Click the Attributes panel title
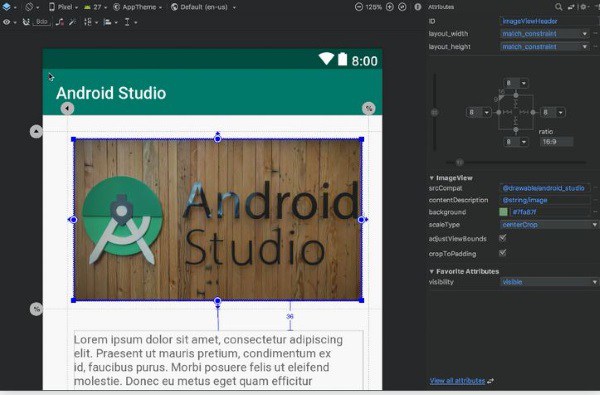The height and width of the screenshot is (395, 600). 441,7
